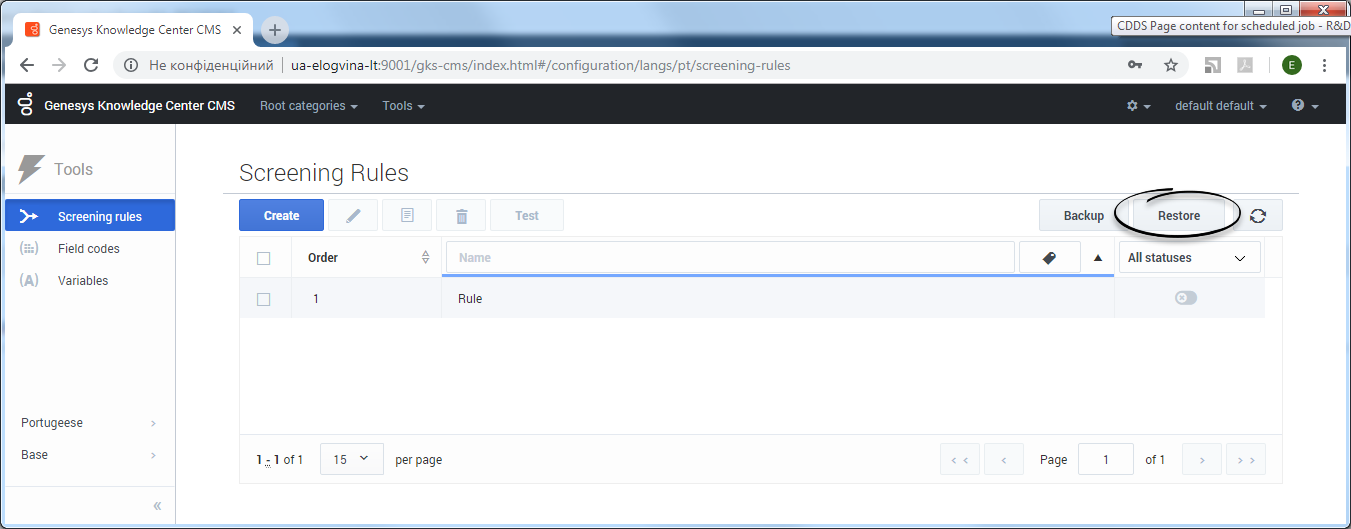Collapse the sidebar with double-chevron icon

click(157, 506)
